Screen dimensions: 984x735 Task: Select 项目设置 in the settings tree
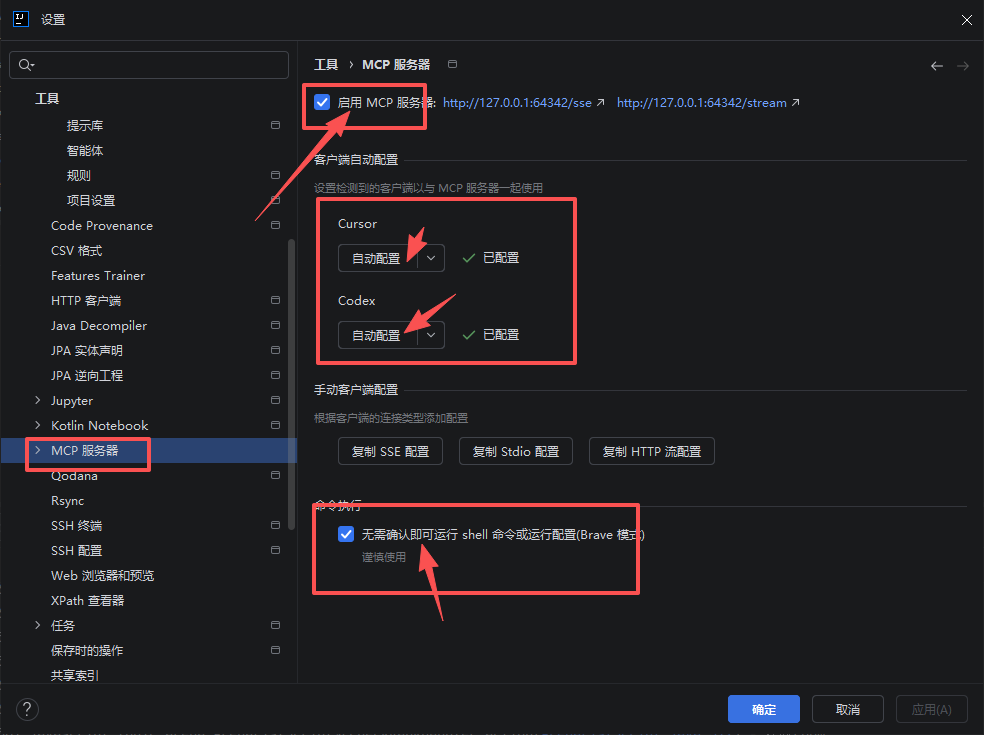click(91, 201)
